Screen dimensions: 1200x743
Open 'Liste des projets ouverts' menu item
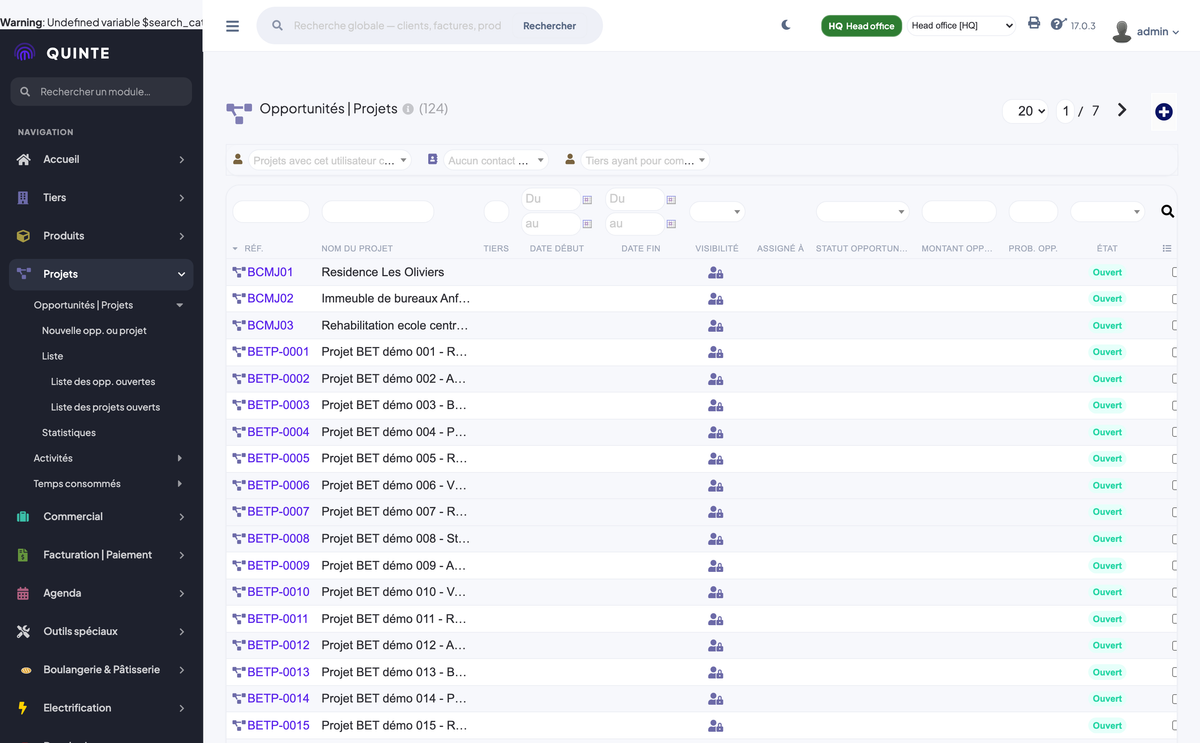[x=105, y=407]
